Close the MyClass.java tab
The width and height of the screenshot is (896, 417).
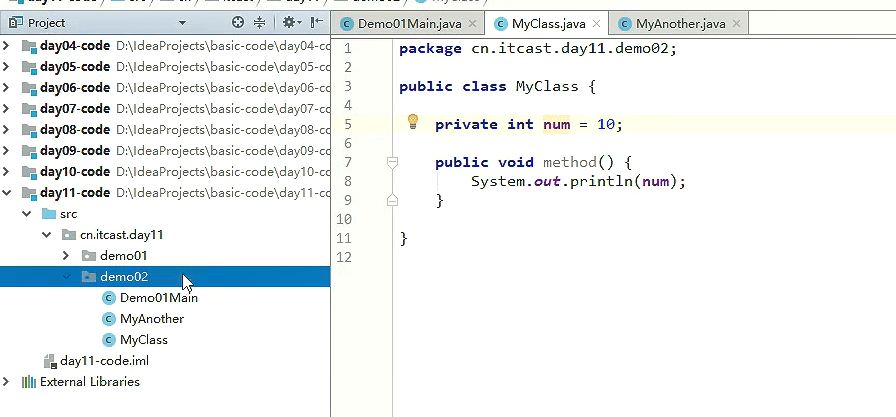tap(596, 24)
